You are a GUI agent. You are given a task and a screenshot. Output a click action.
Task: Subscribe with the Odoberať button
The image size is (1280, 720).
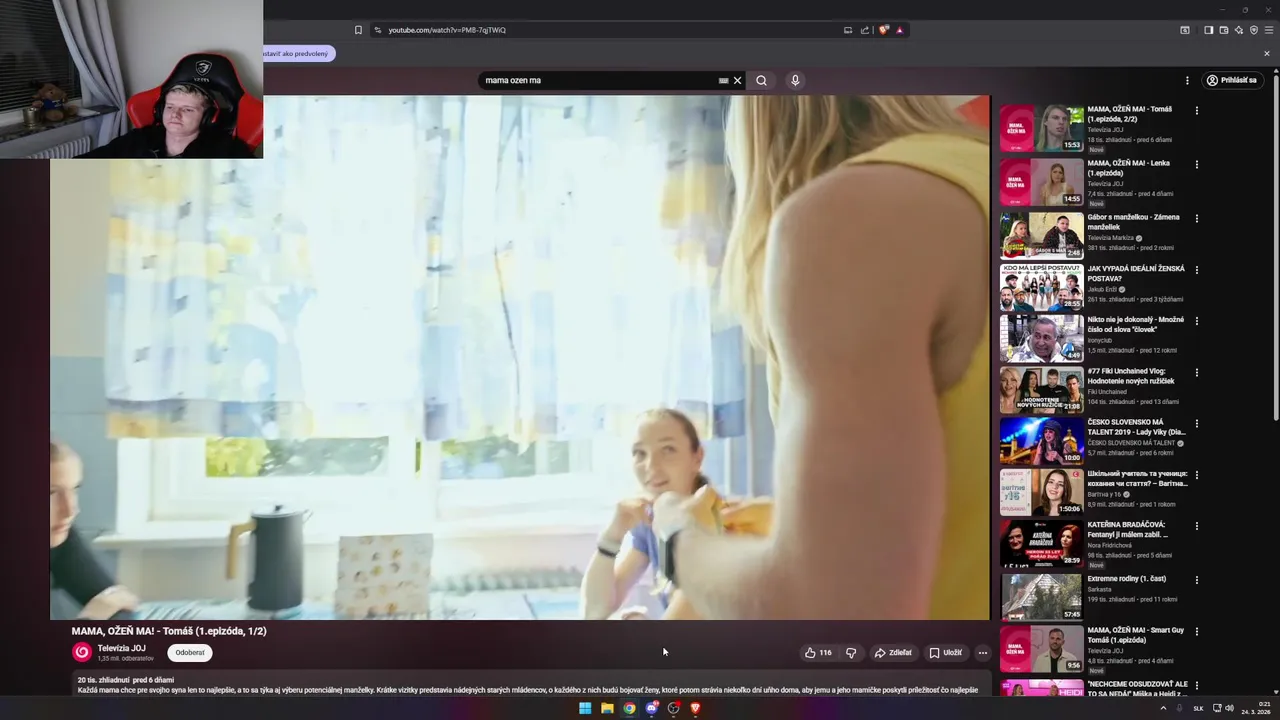click(190, 652)
